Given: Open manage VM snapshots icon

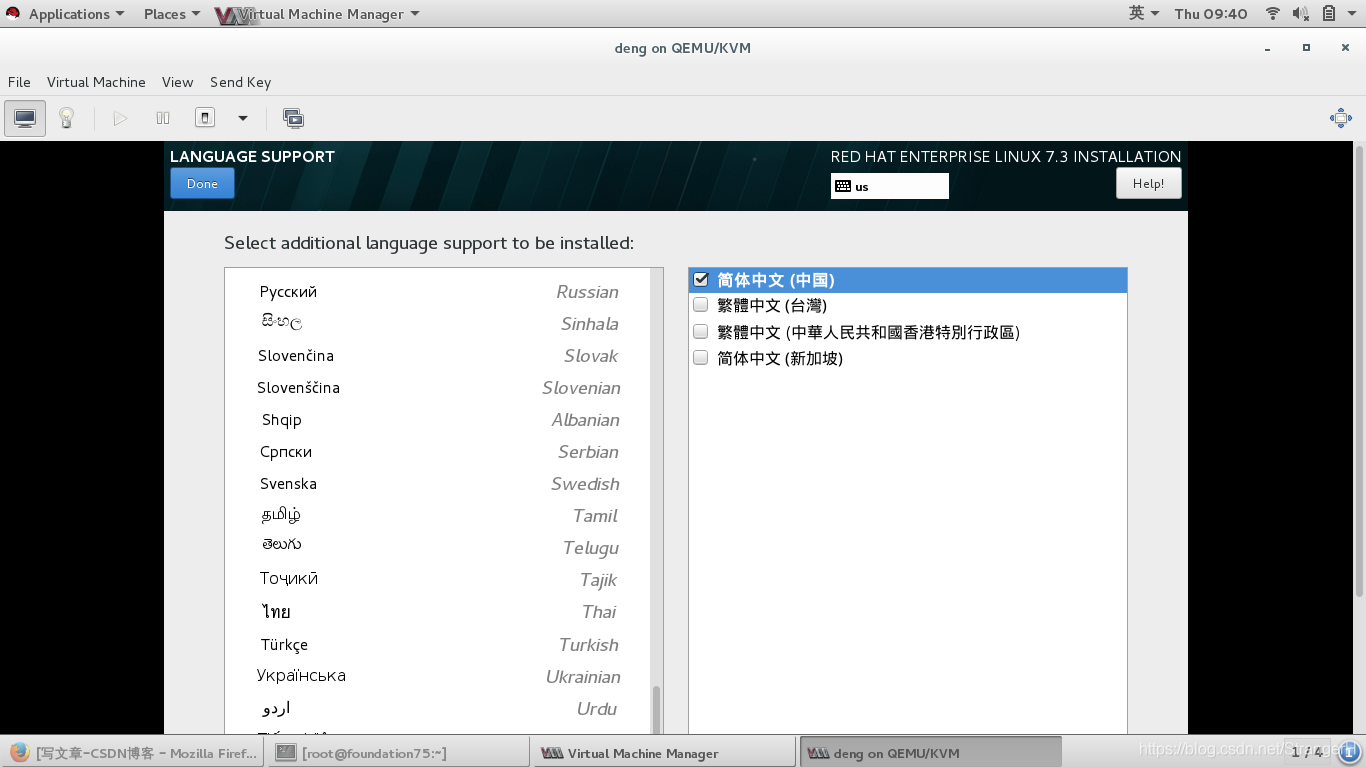Looking at the screenshot, I should click(293, 118).
